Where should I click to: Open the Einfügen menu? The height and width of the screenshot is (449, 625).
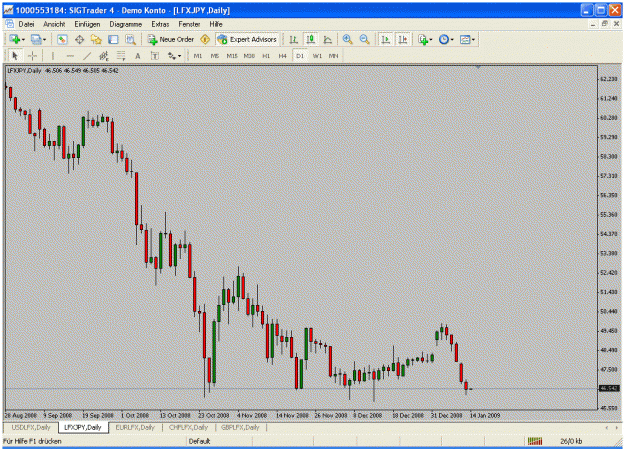tap(87, 24)
